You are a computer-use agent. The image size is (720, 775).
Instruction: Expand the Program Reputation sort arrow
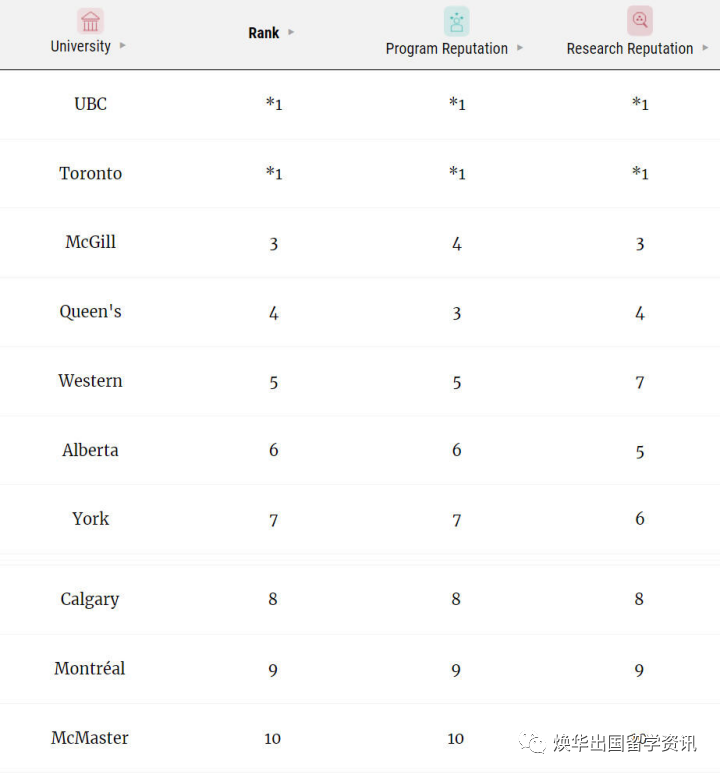click(x=520, y=48)
